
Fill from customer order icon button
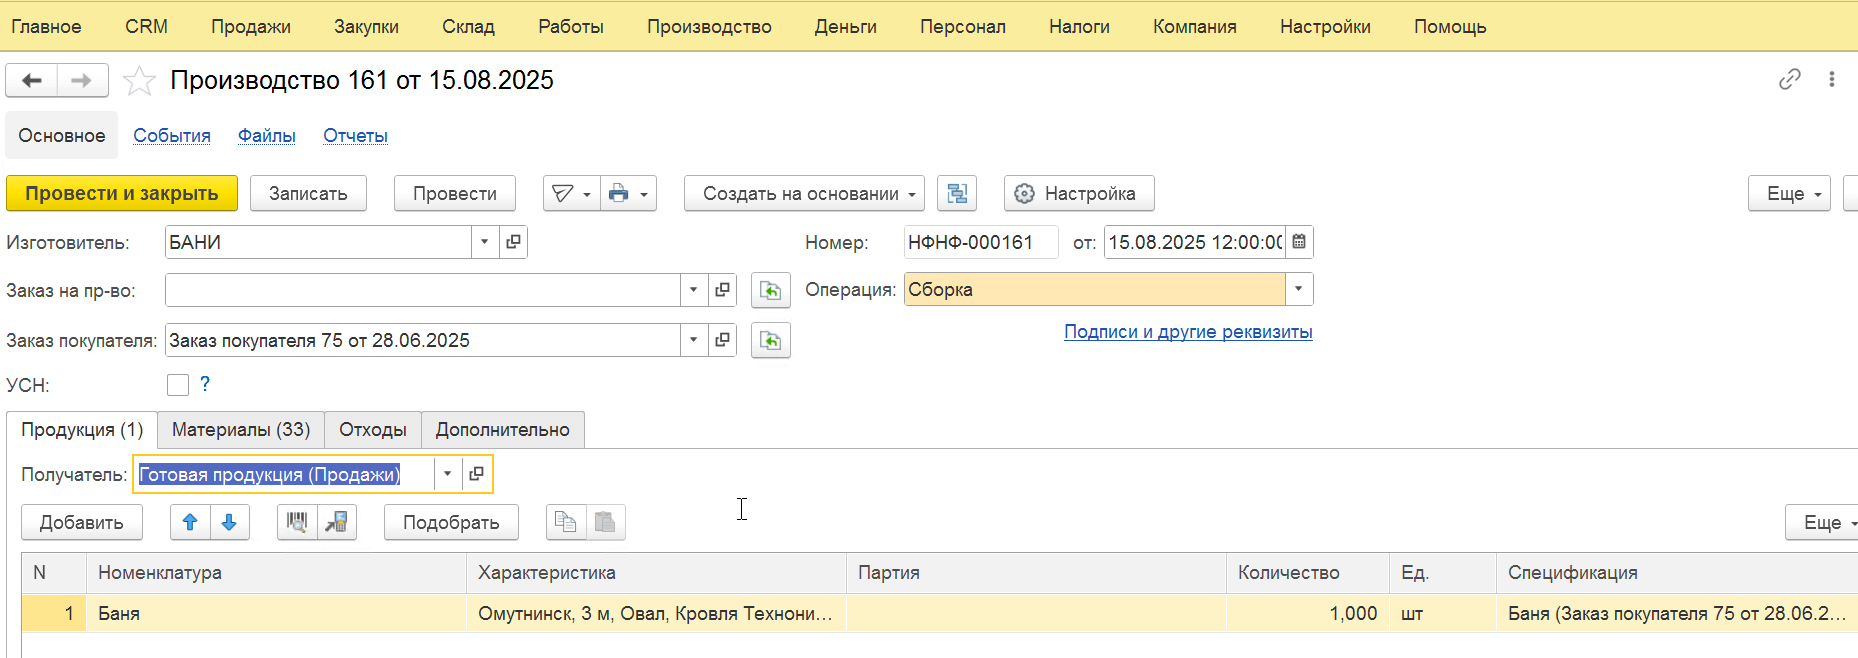click(x=770, y=341)
